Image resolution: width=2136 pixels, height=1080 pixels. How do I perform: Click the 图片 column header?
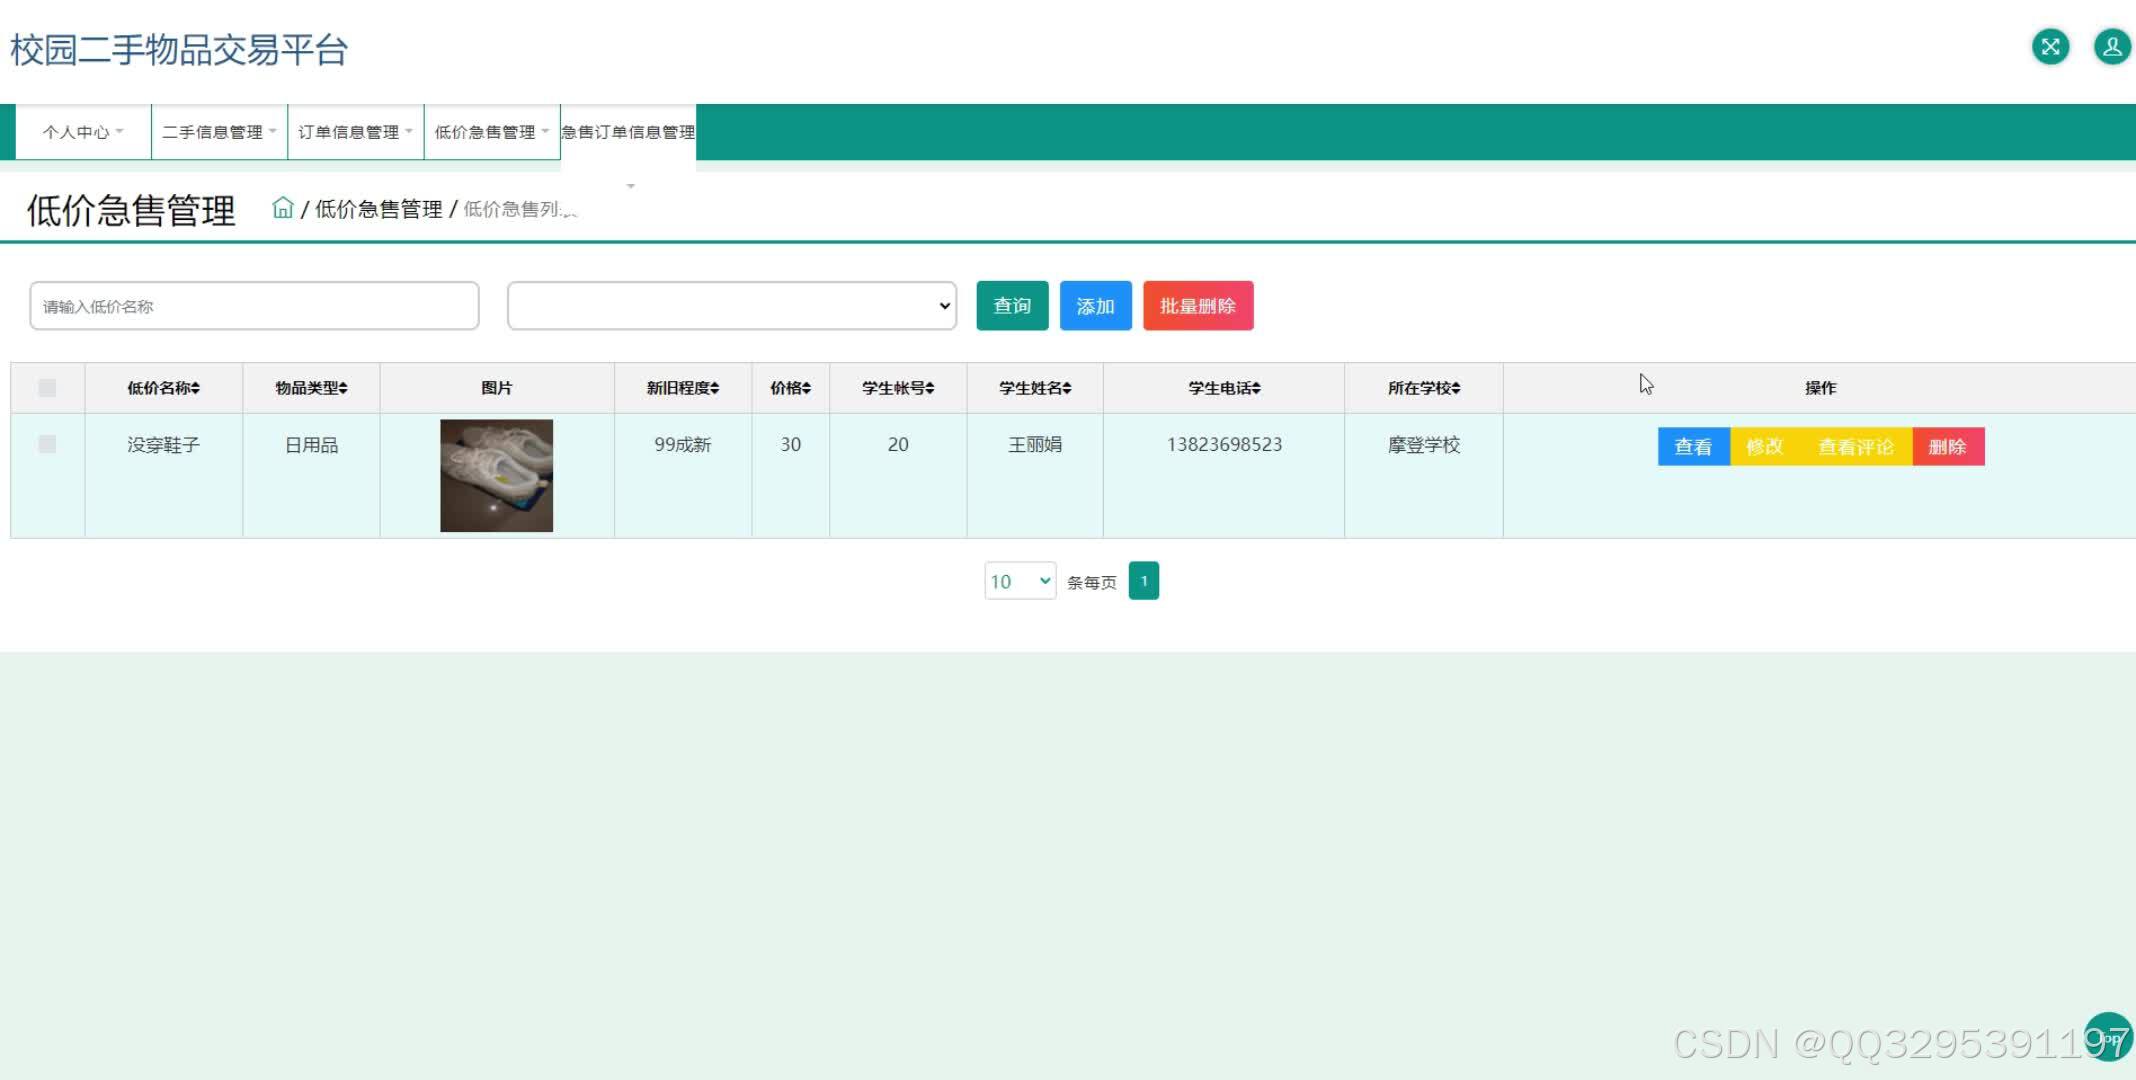(x=496, y=388)
